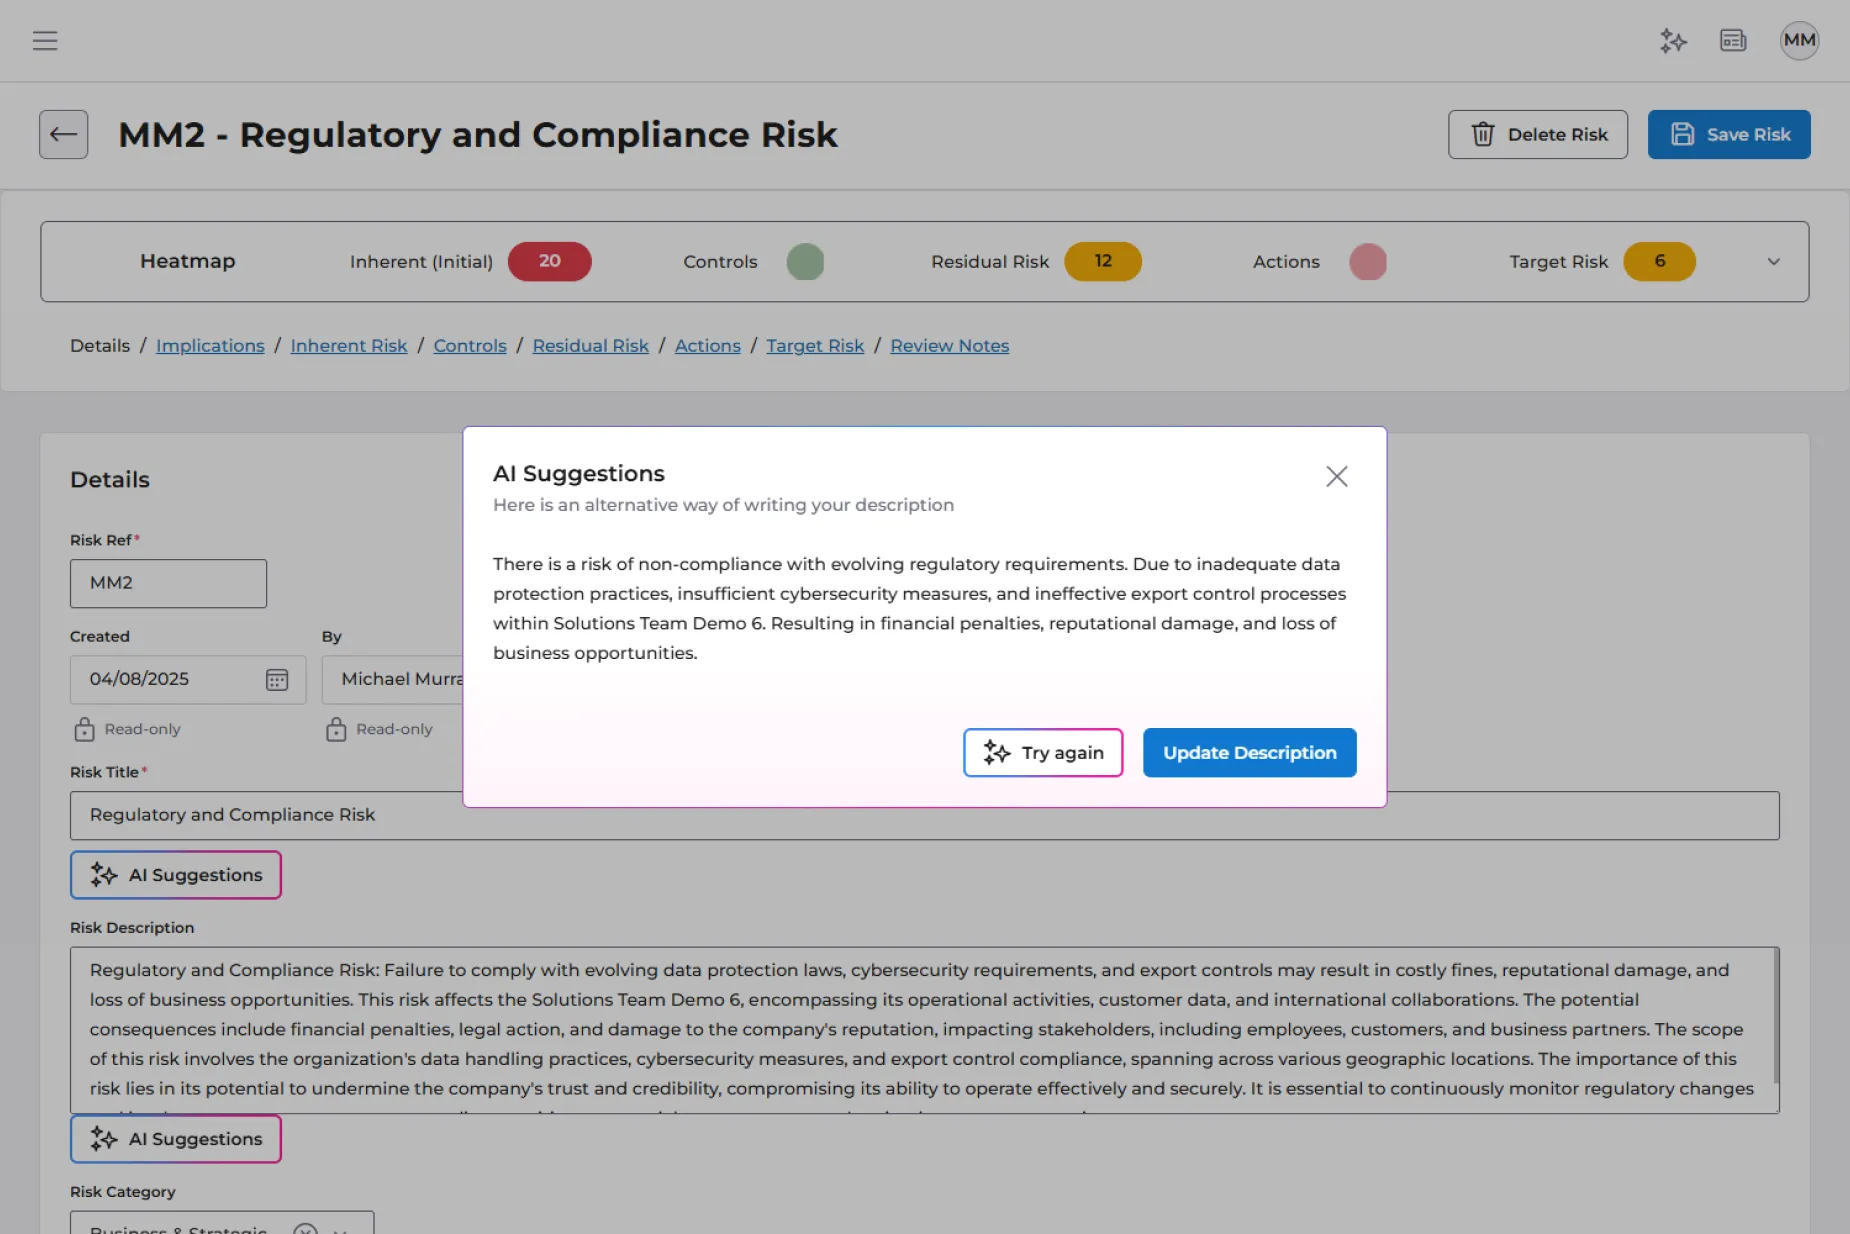Image resolution: width=1850 pixels, height=1234 pixels.
Task: Jump to the Controls section link
Action: (x=470, y=346)
